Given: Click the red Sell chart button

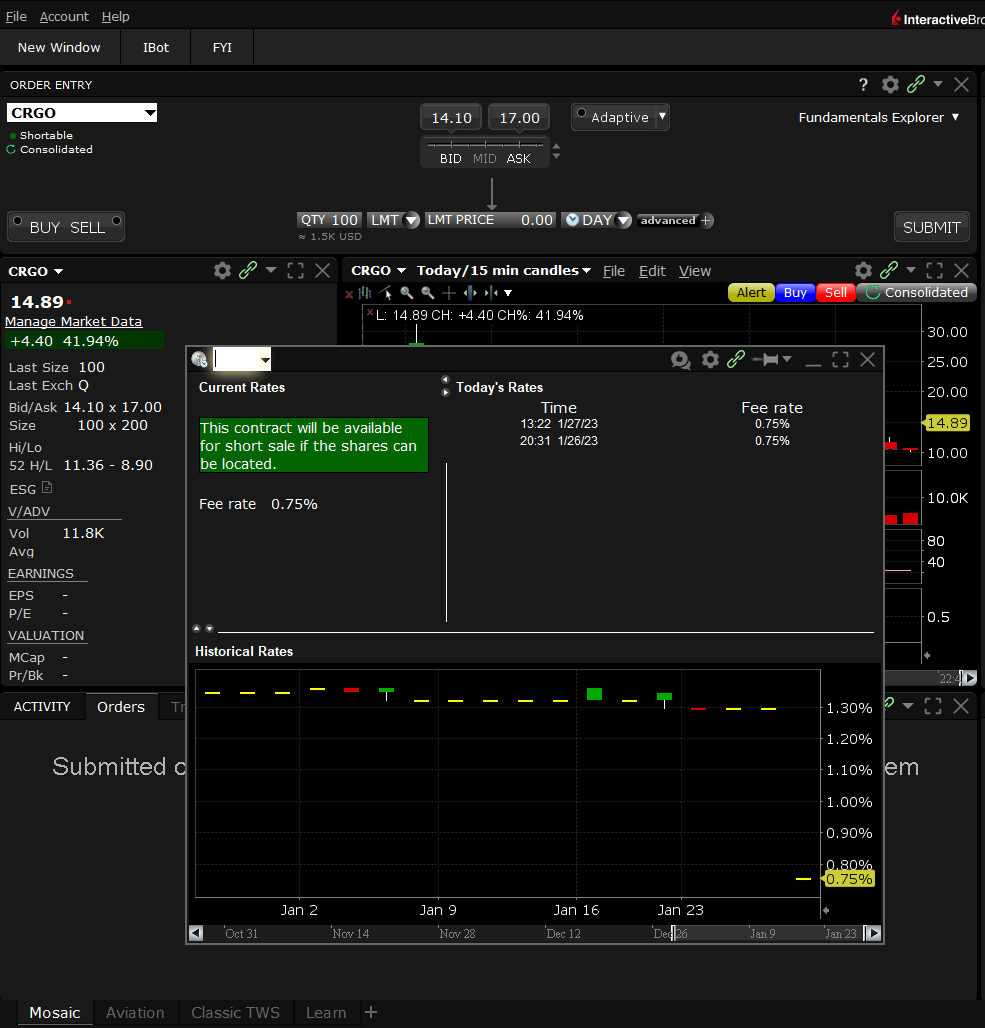Looking at the screenshot, I should pos(835,292).
